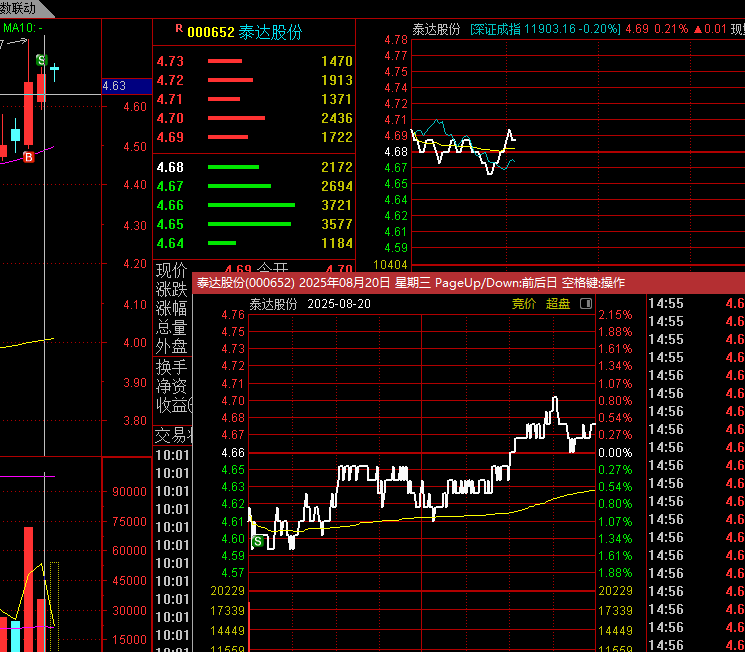Click the 深证成指 11903.16 index label
The height and width of the screenshot is (652, 745).
coord(545,29)
